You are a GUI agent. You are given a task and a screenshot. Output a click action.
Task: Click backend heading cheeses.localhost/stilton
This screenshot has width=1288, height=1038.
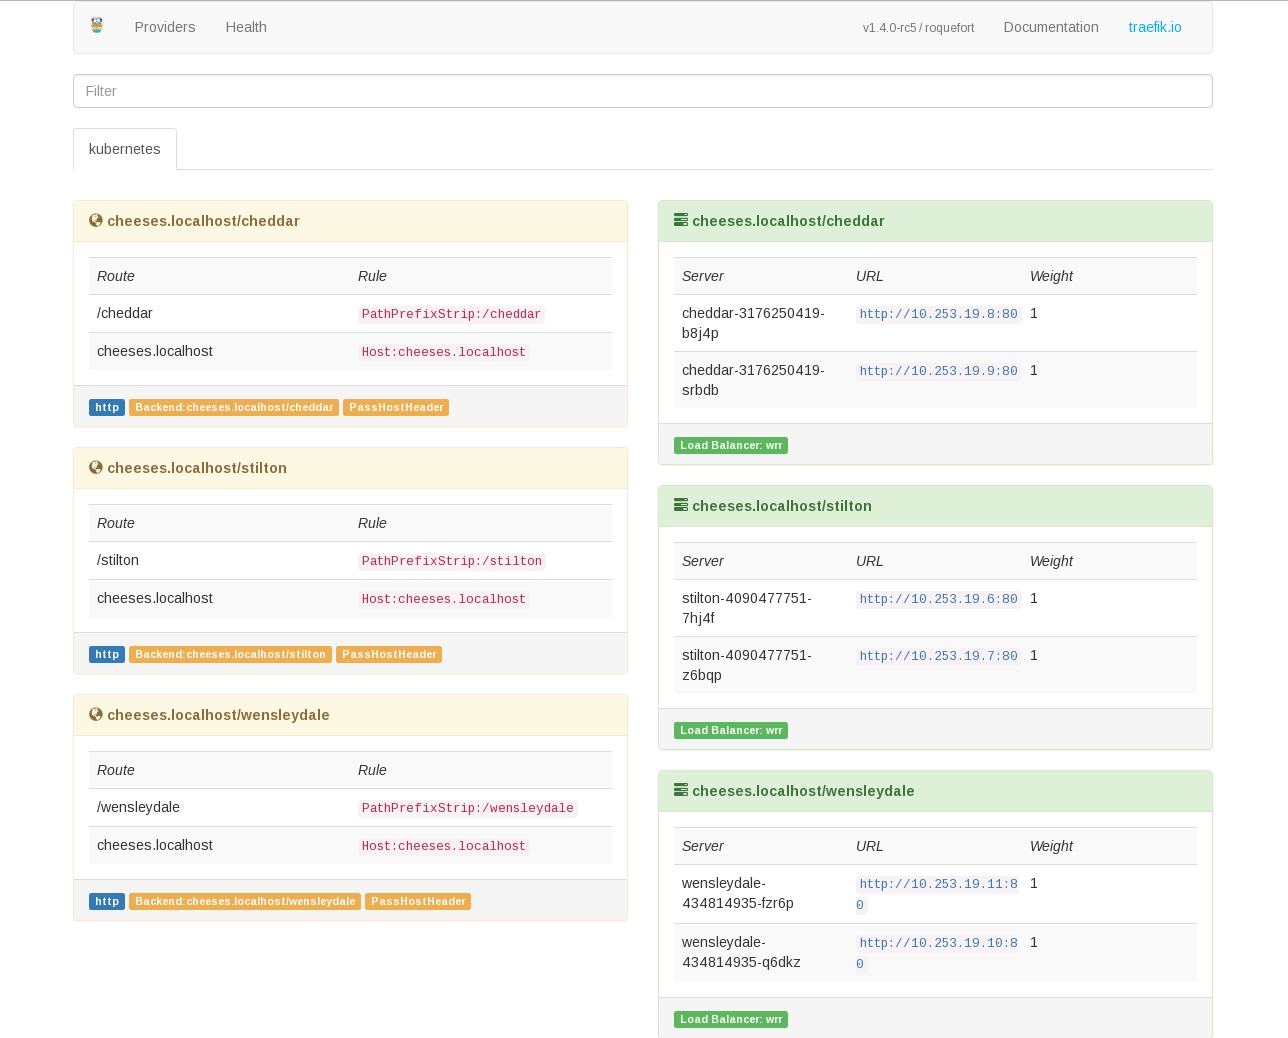click(782, 506)
